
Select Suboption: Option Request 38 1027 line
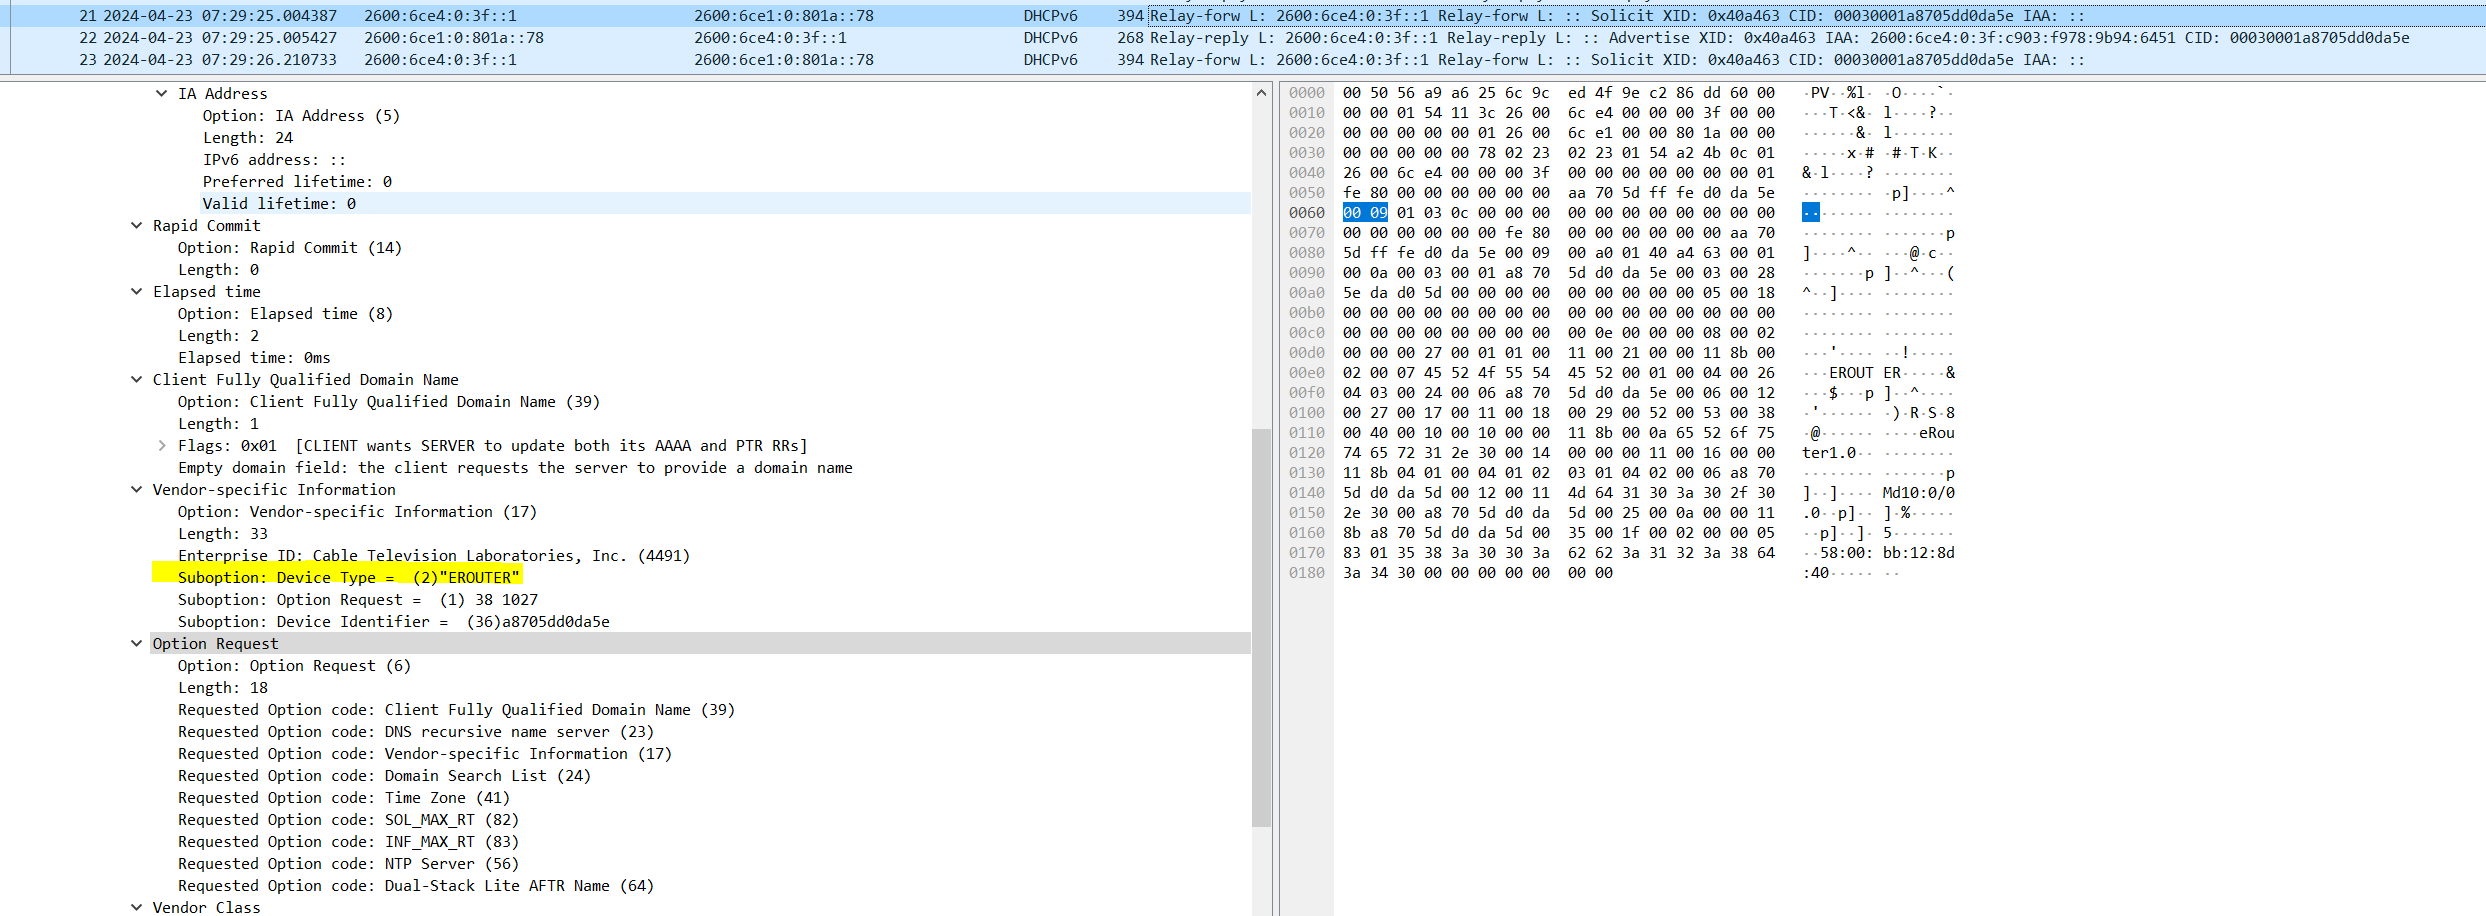pos(358,599)
